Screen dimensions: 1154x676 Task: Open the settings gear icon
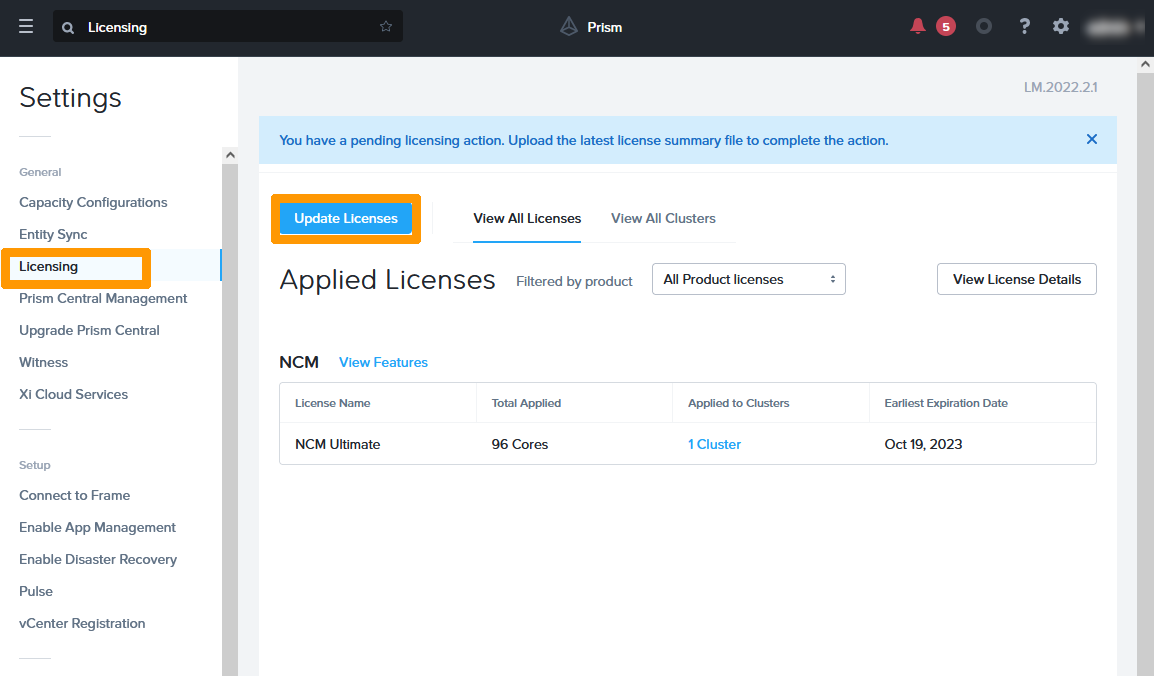coord(1060,27)
